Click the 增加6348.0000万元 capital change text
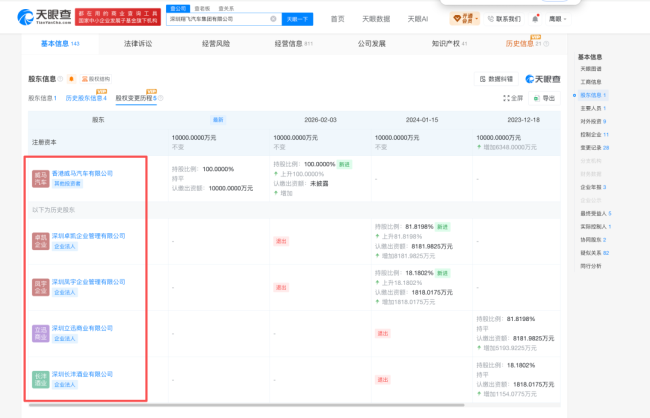The image size is (650, 418). pyautogui.click(x=510, y=147)
